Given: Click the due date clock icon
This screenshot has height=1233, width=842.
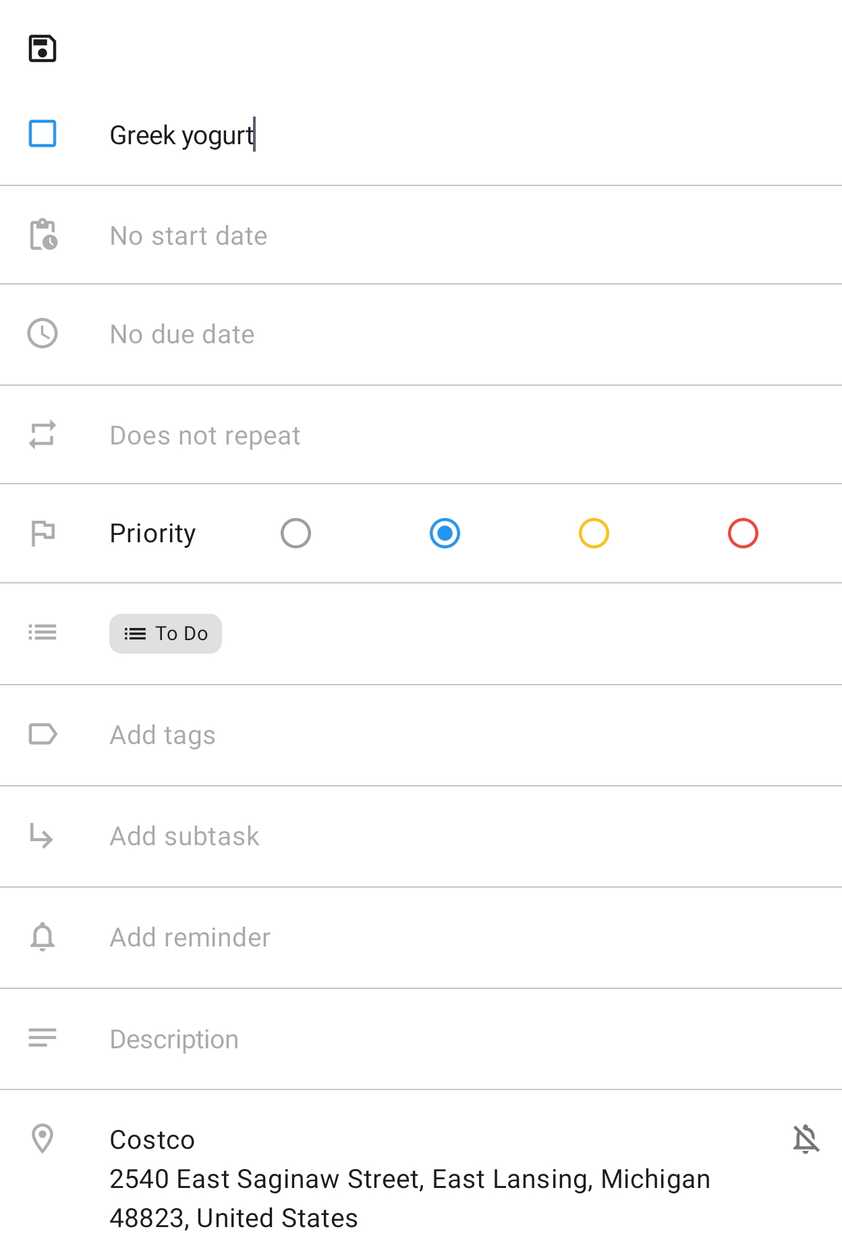Looking at the screenshot, I should tap(42, 333).
